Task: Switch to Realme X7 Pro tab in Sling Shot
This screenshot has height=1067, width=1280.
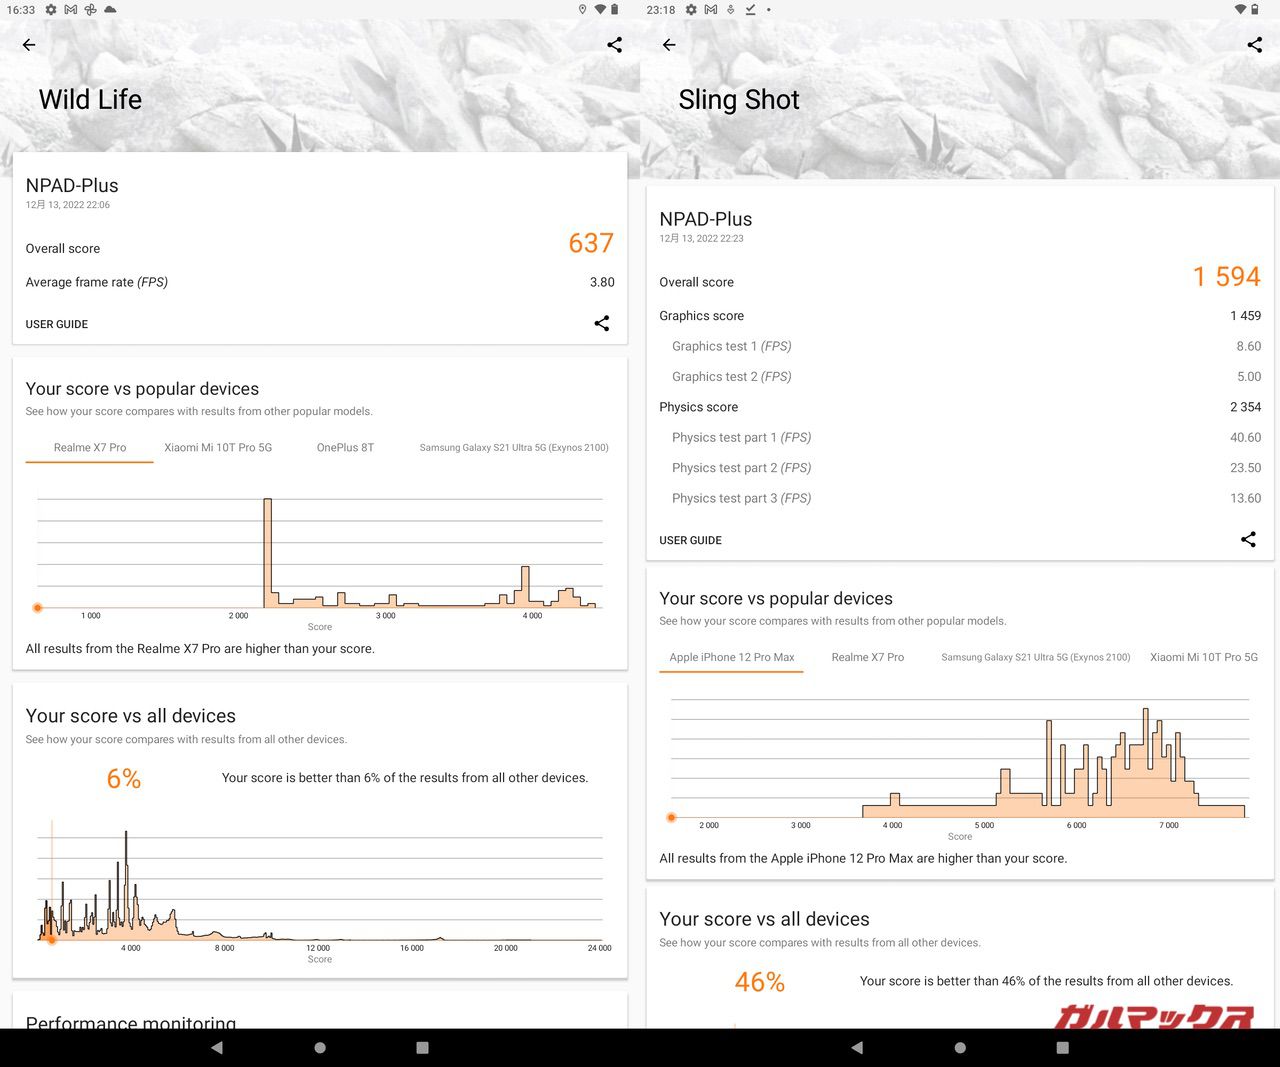Action: coord(867,657)
